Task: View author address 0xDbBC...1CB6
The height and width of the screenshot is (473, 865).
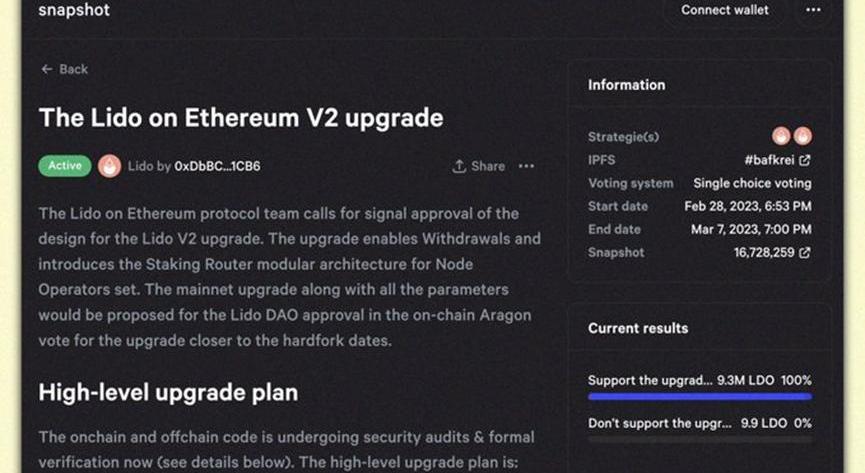Action: (217, 166)
